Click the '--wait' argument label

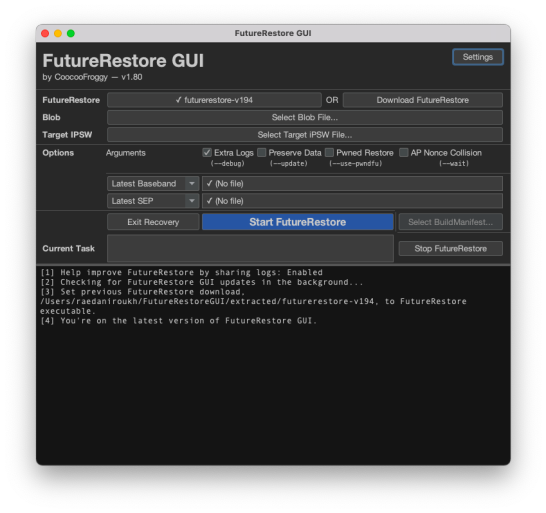[454, 163]
